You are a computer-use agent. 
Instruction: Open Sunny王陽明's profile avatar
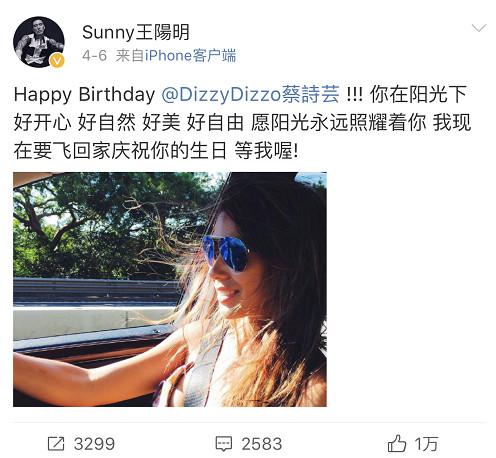pos(38,42)
